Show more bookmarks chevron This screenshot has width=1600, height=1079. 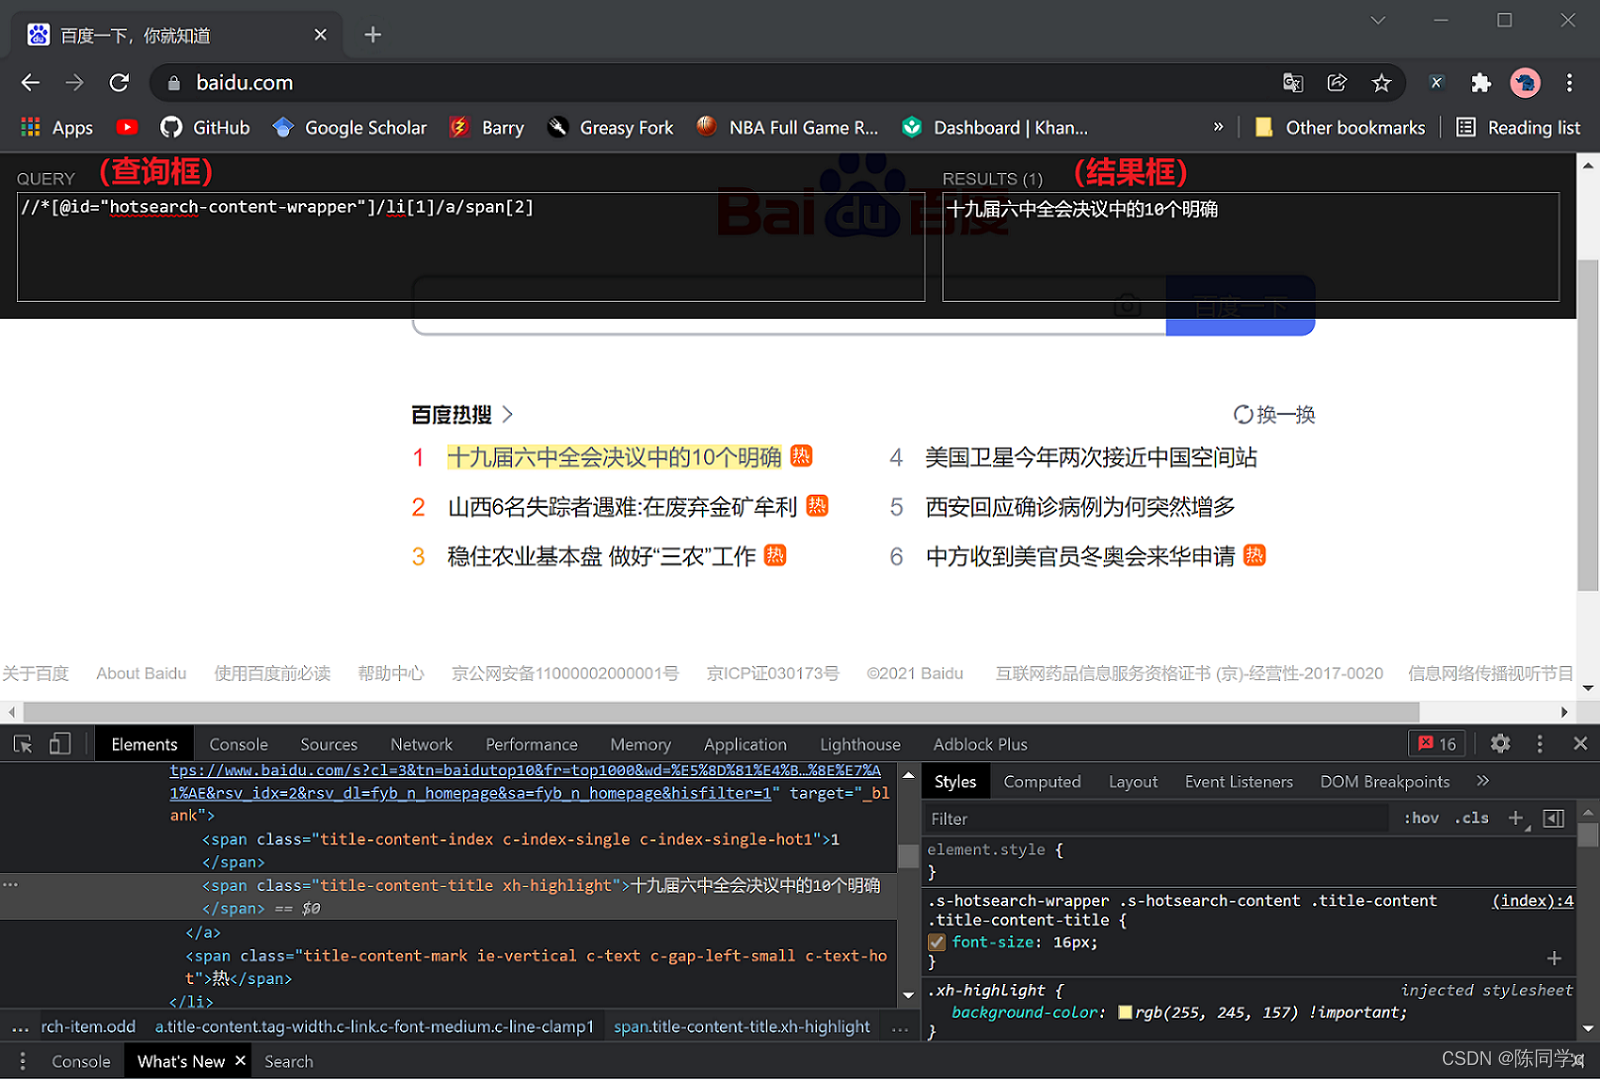pyautogui.click(x=1218, y=127)
